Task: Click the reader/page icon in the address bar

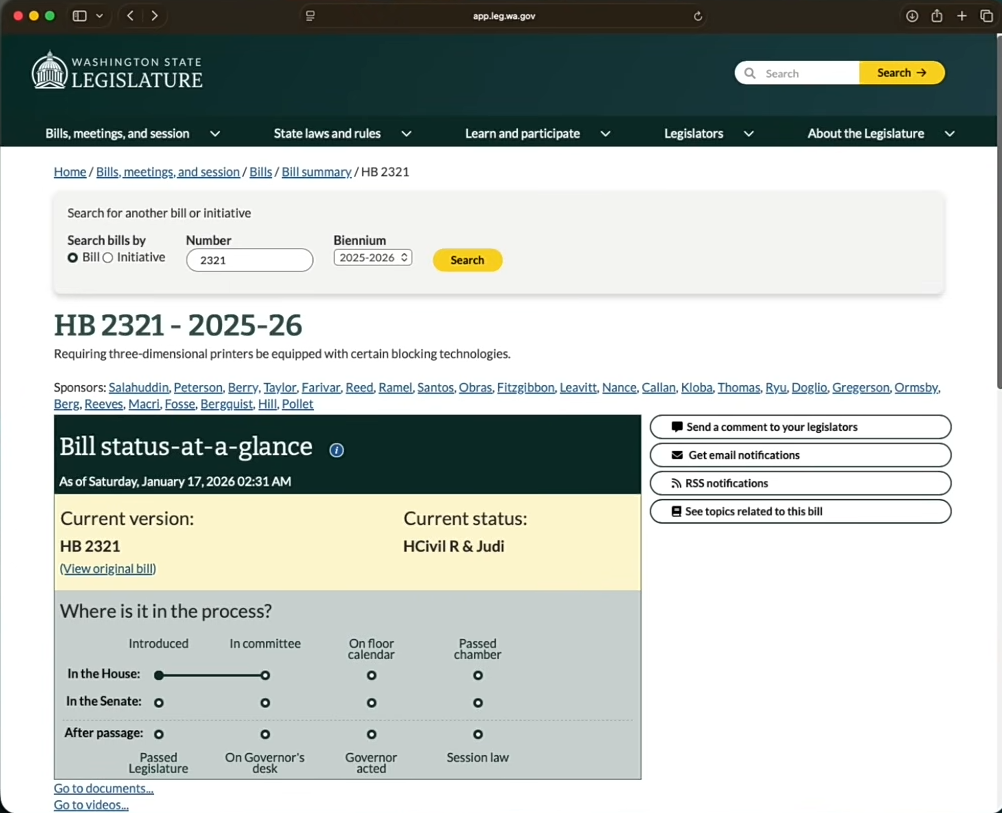Action: tap(310, 16)
